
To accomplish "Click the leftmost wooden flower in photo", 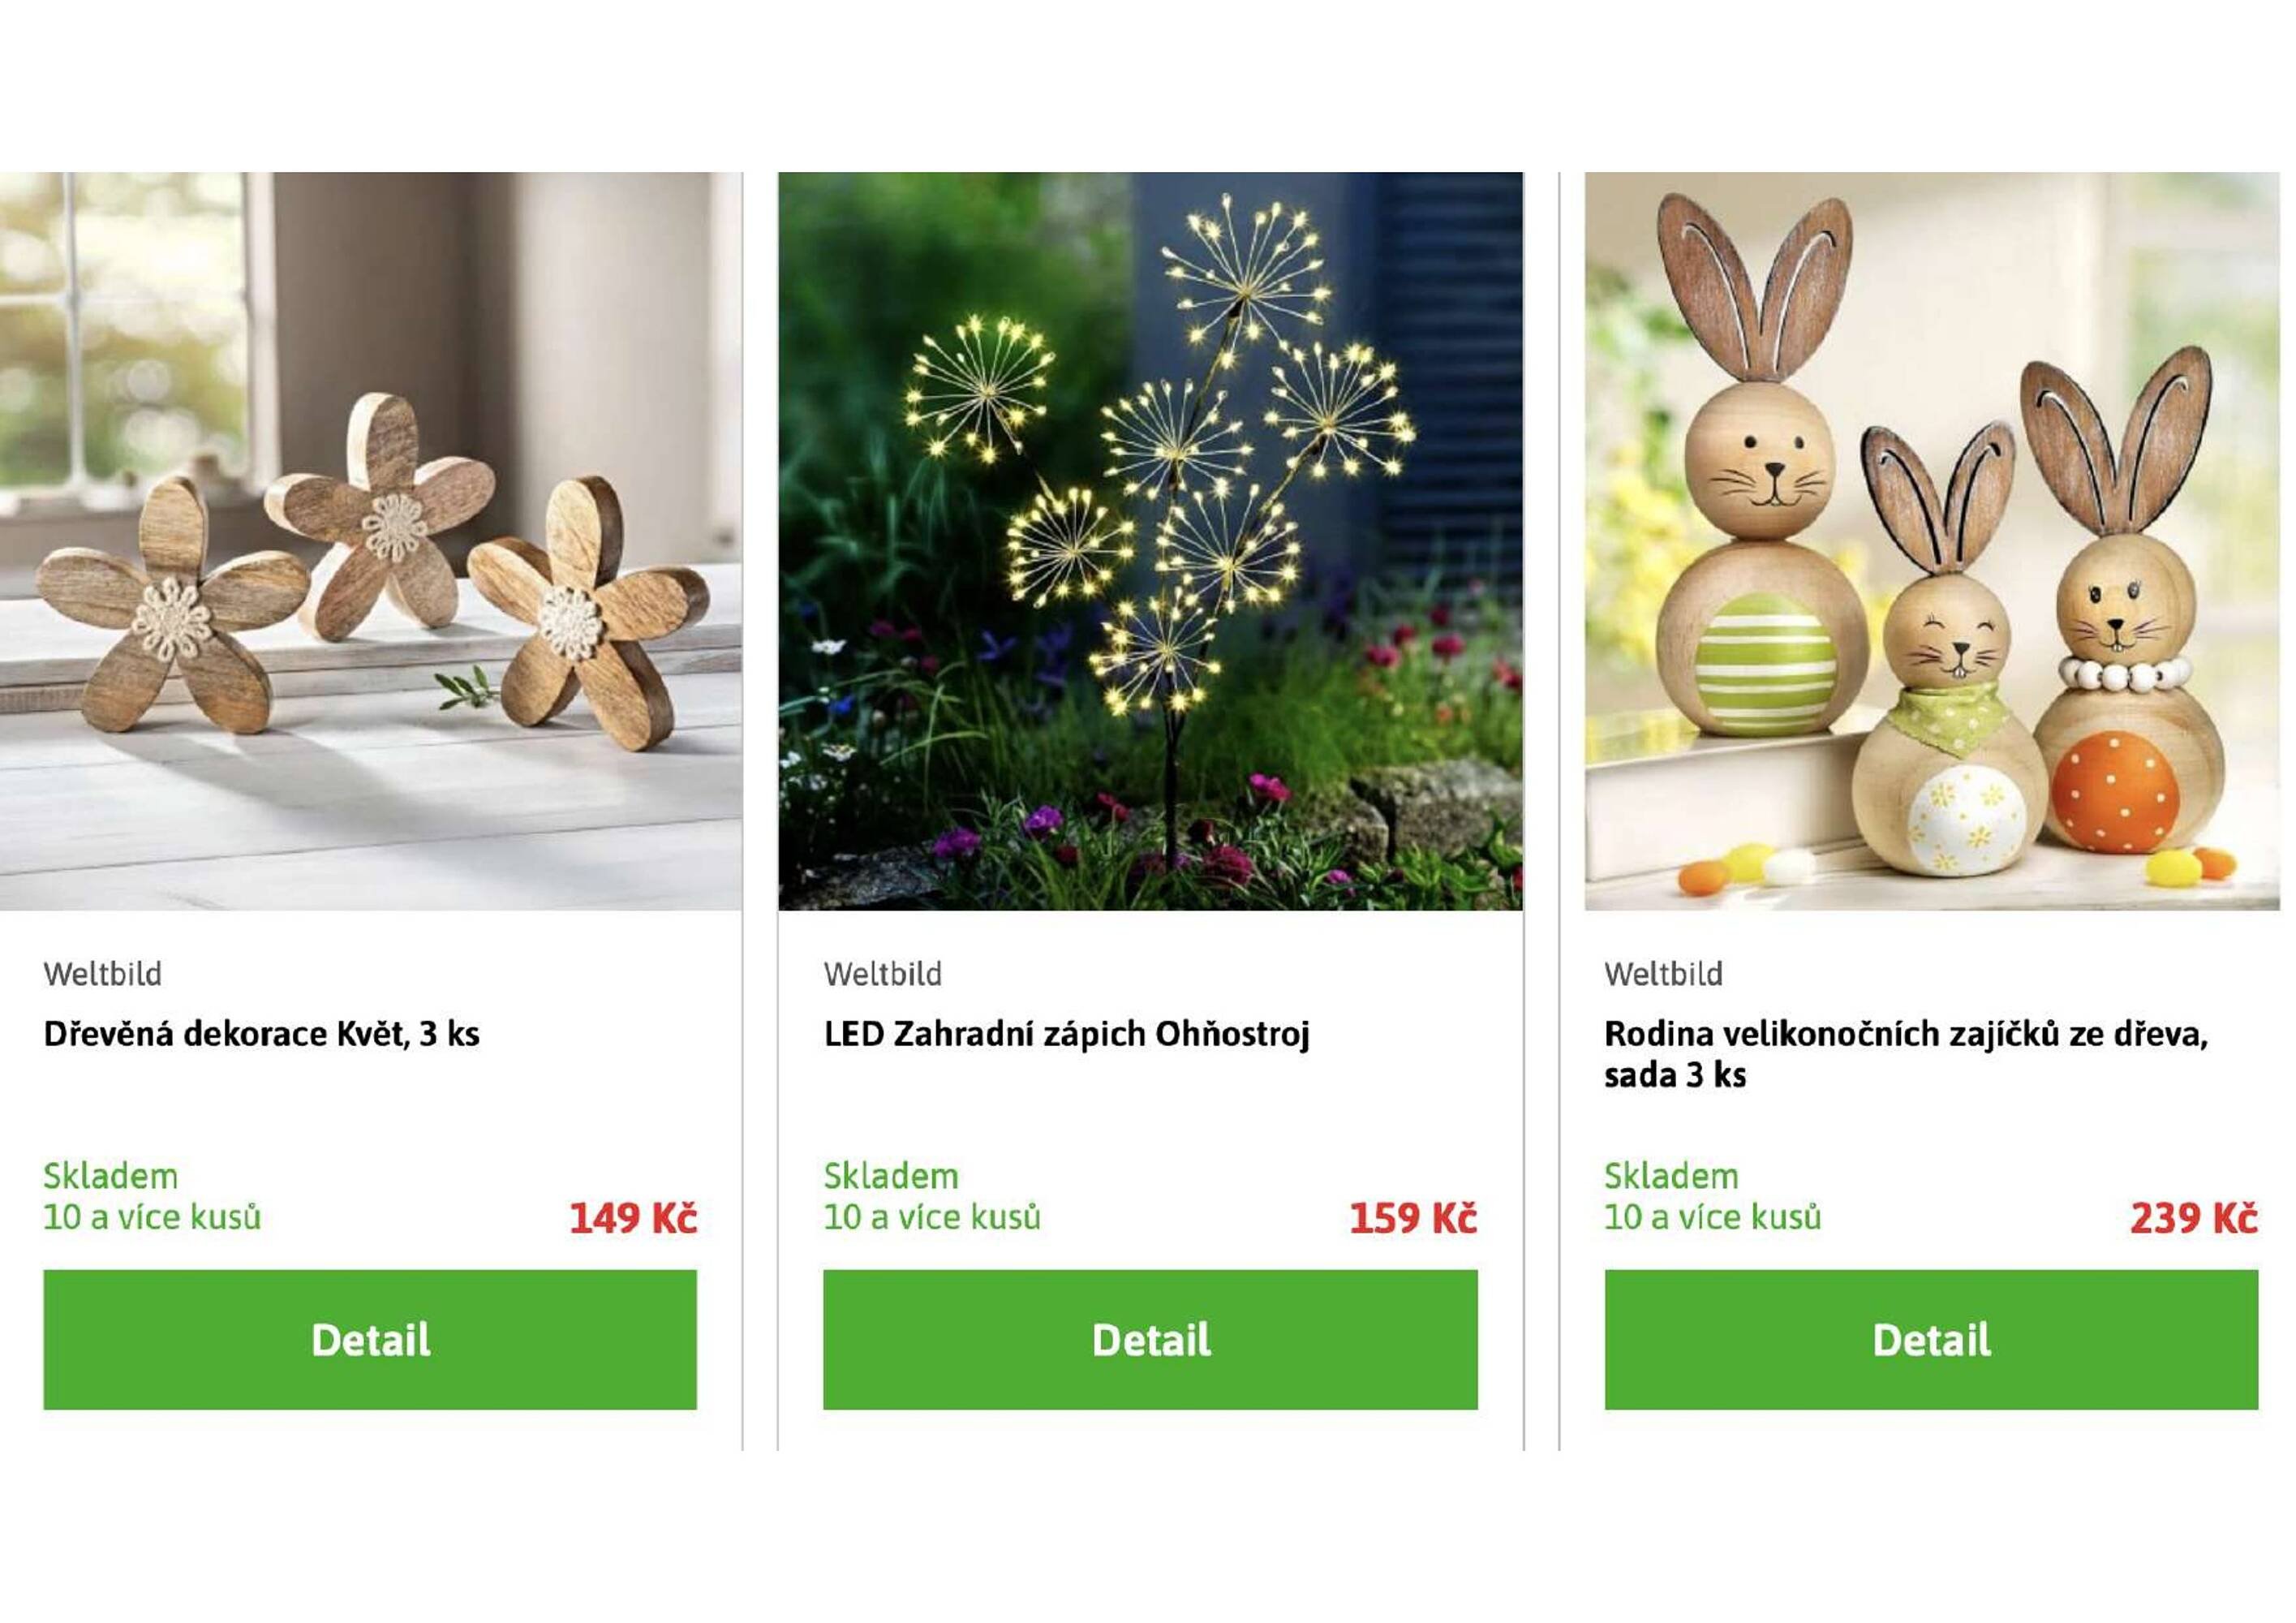I will (x=170, y=612).
